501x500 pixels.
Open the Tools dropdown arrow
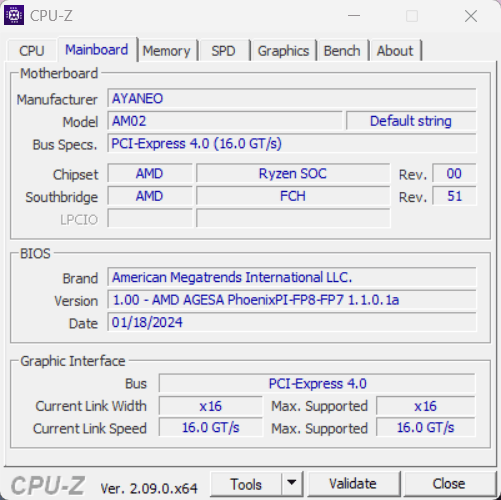[292, 483]
